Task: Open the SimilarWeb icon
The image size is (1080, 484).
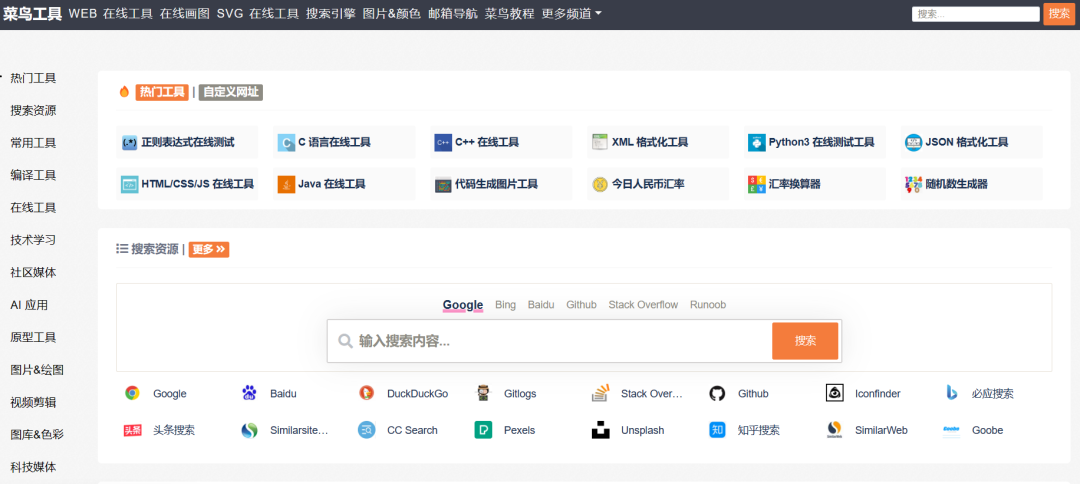Action: (x=835, y=430)
